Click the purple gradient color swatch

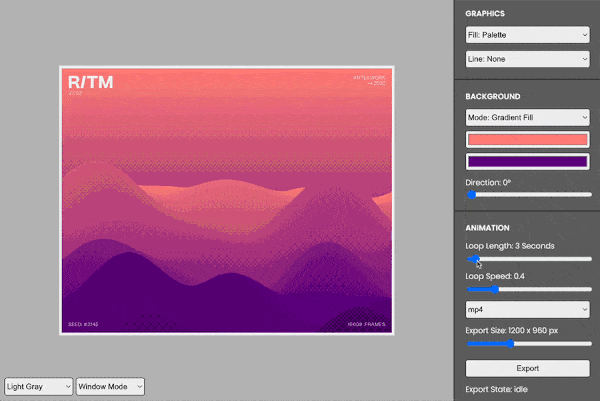[x=527, y=161]
